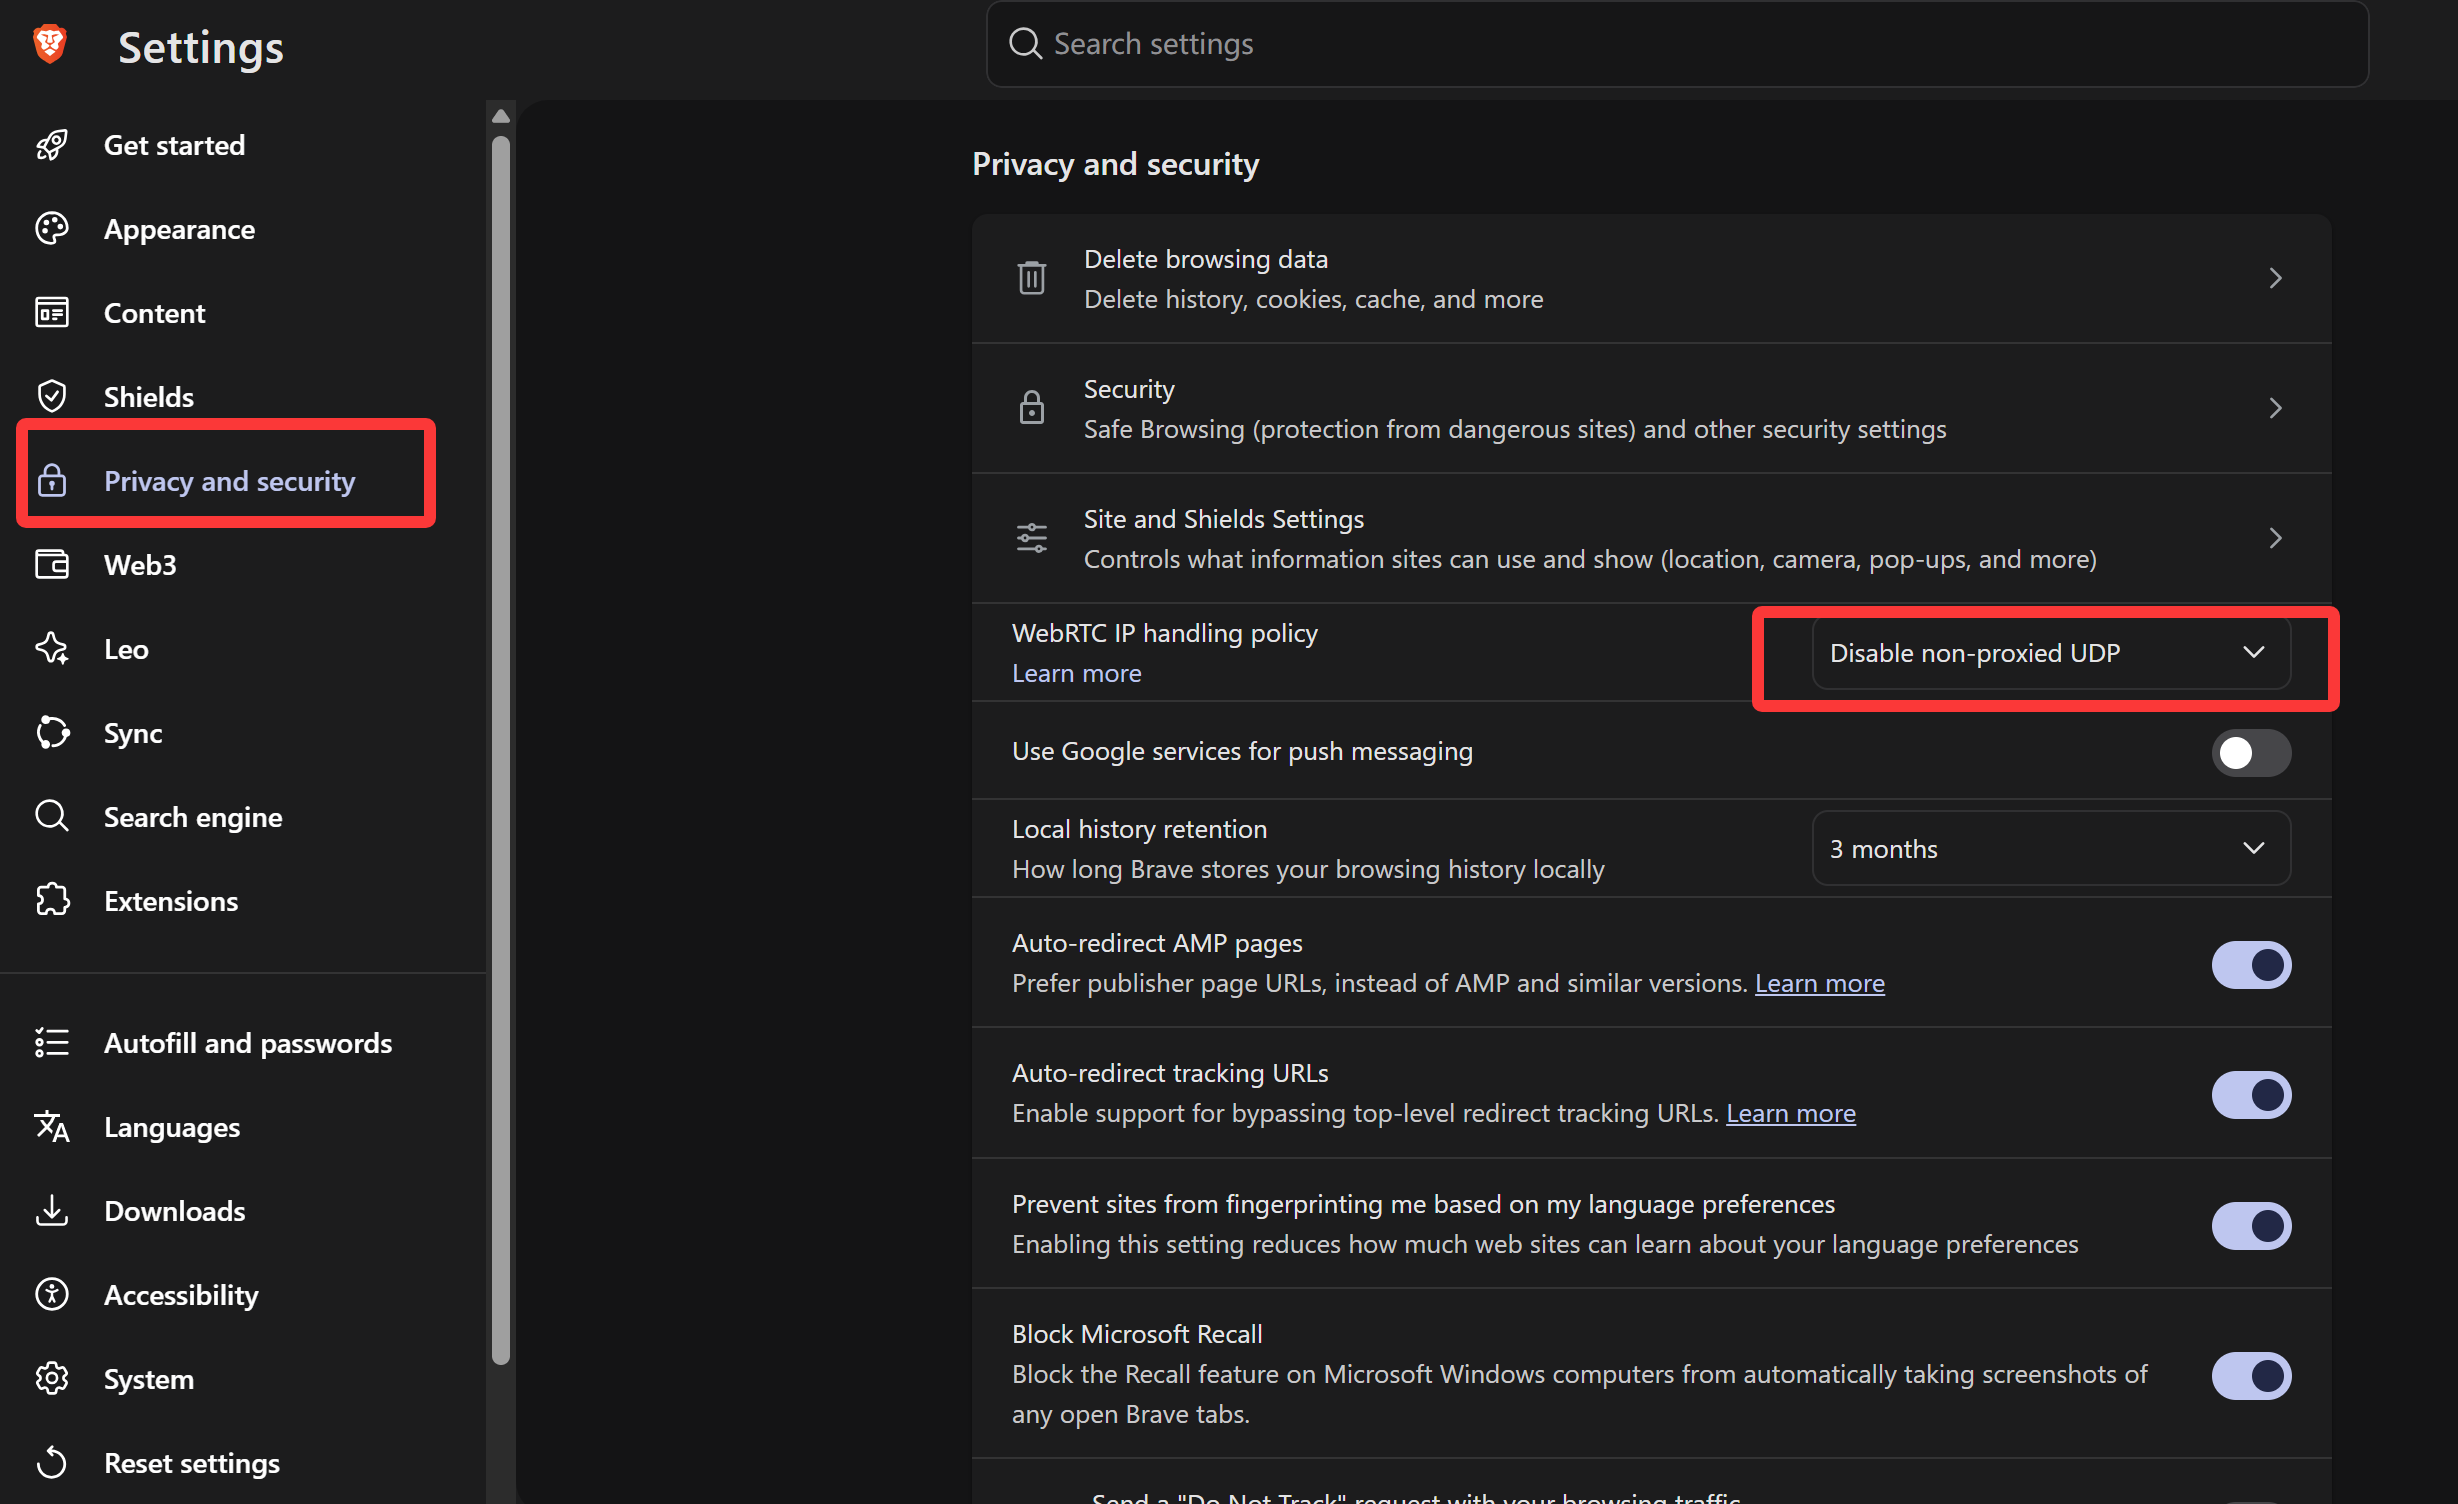Click the Languages translate icon

52,1127
